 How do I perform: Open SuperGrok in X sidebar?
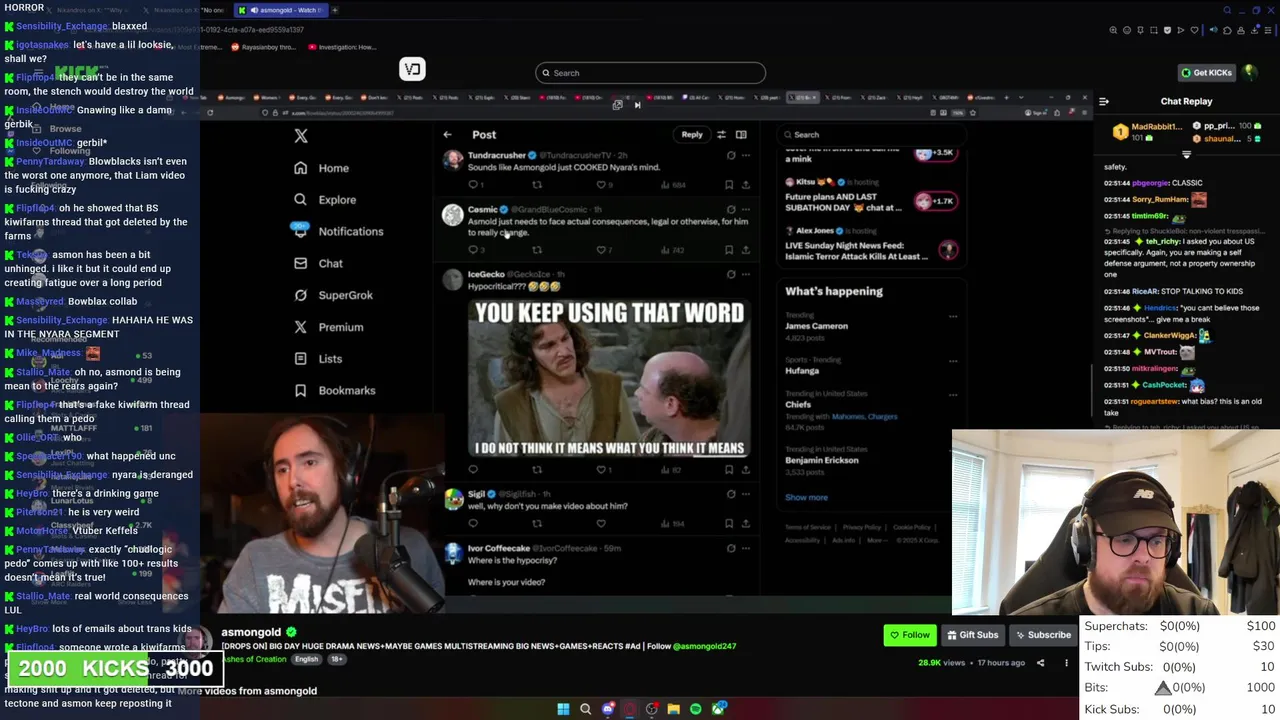point(333,295)
